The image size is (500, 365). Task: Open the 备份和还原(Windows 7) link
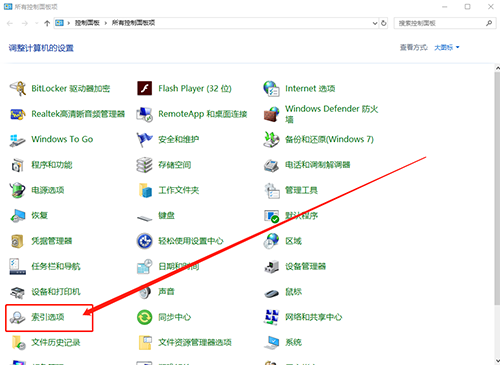pyautogui.click(x=329, y=139)
